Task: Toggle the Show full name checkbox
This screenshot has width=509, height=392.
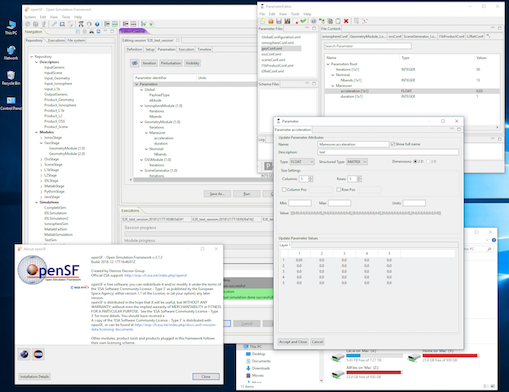Action: pyautogui.click(x=393, y=144)
